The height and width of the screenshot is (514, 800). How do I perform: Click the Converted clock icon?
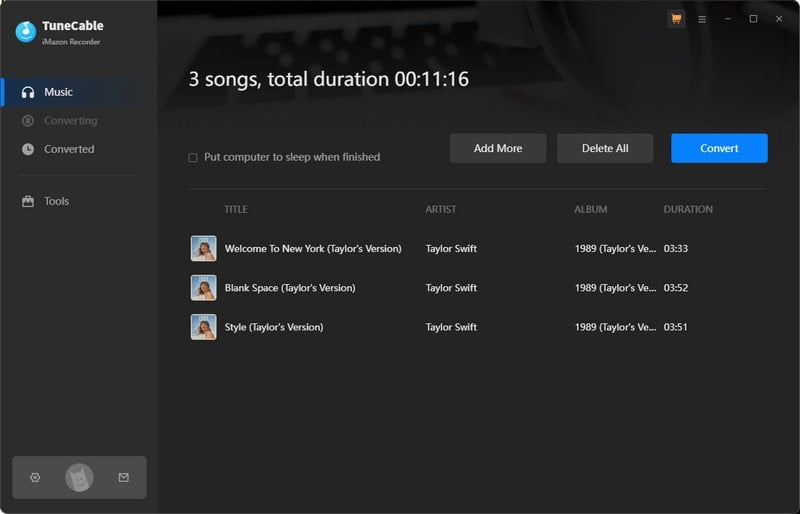(x=28, y=149)
